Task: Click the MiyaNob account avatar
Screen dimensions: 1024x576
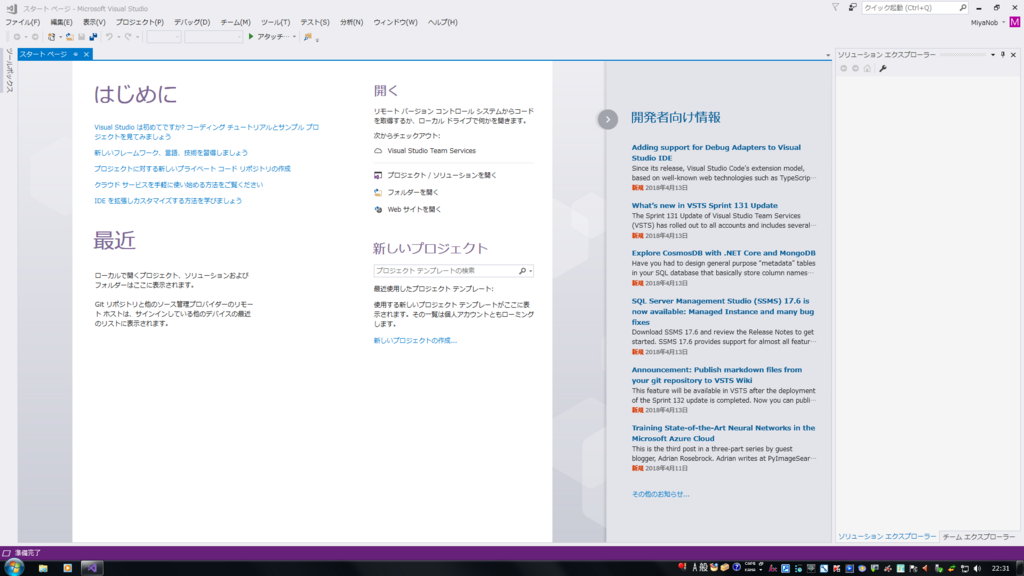Action: point(1015,22)
